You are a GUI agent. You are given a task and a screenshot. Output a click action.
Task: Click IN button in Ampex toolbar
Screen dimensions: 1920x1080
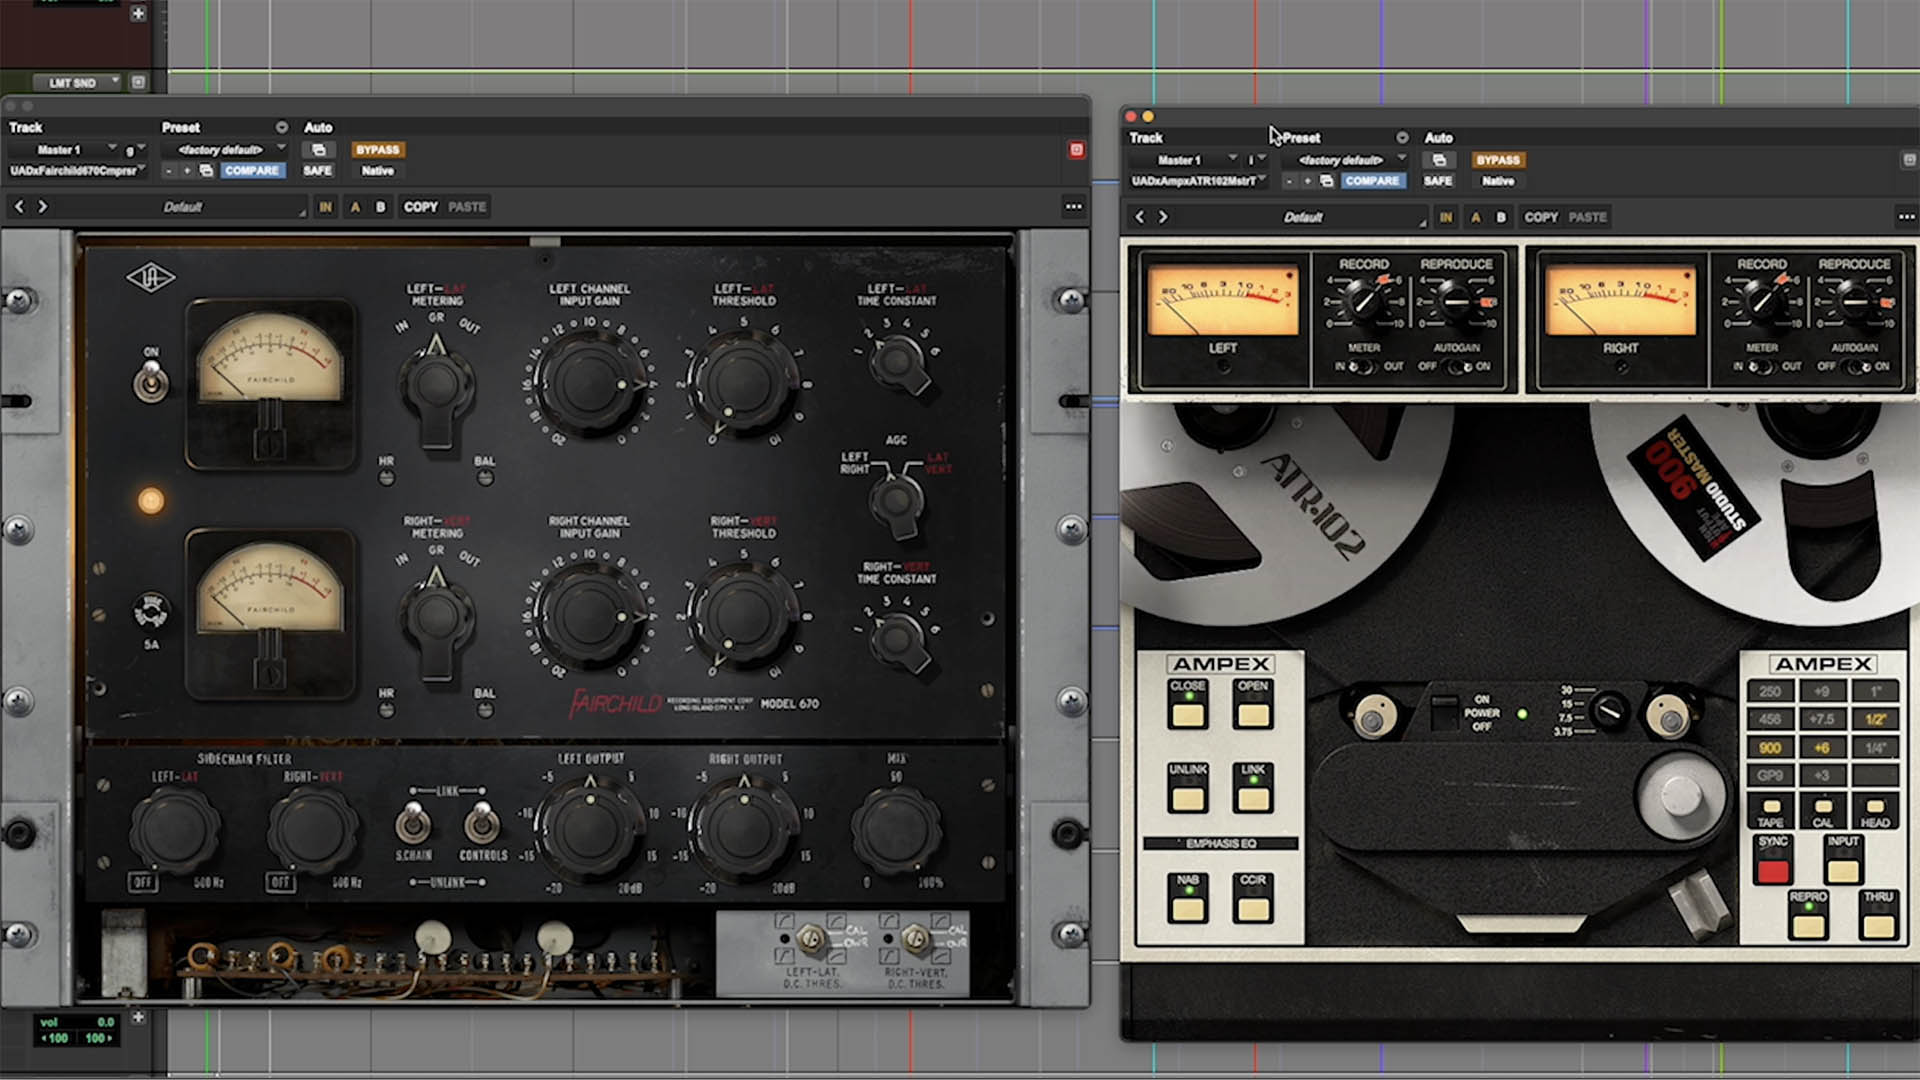[1446, 217]
